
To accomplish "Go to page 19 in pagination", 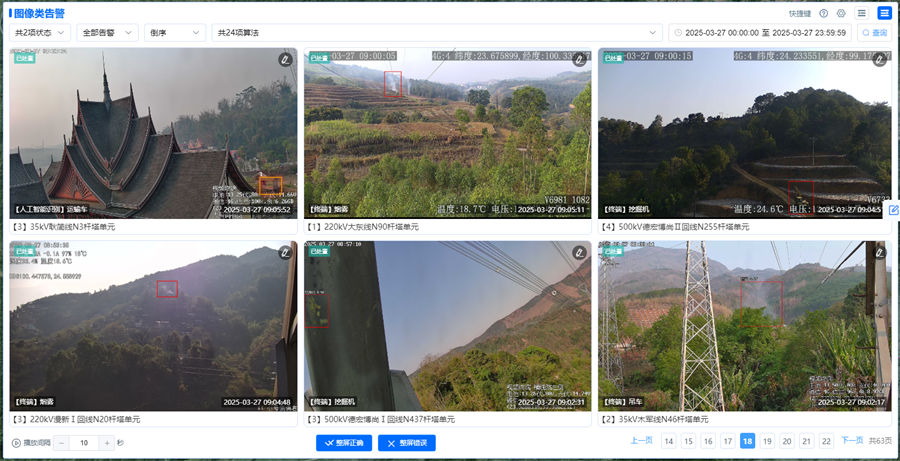I will coord(767,441).
